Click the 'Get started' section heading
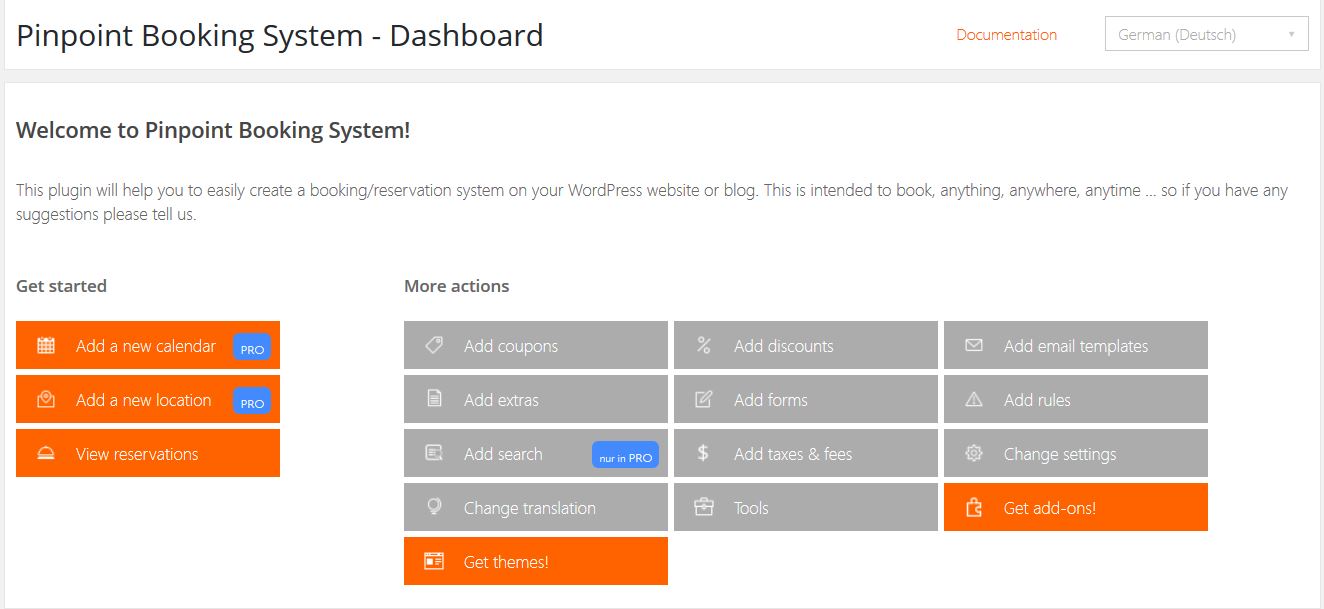 pos(61,286)
